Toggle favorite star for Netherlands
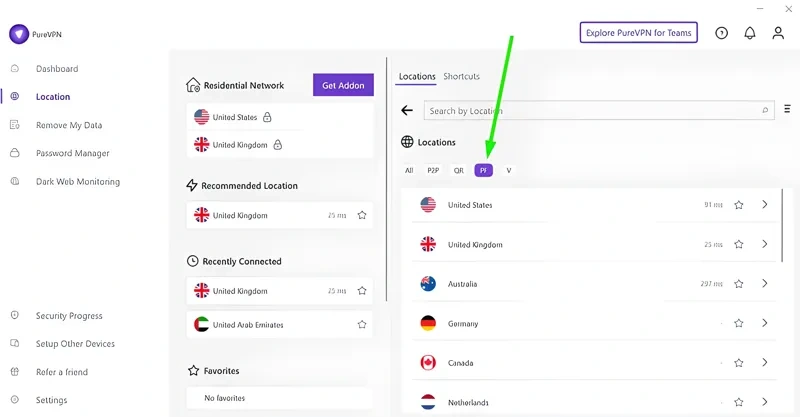 click(738, 402)
